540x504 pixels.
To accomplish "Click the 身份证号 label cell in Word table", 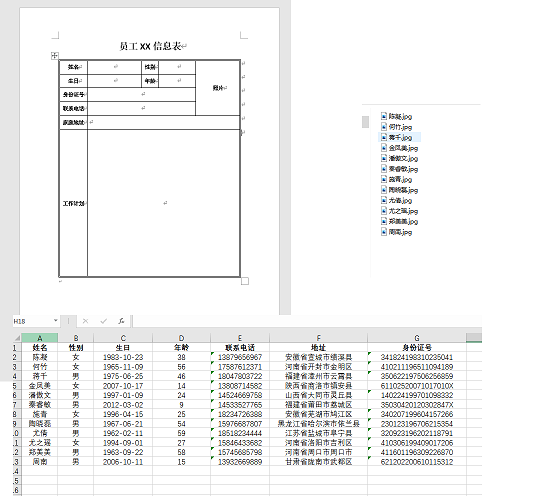I will click(x=73, y=95).
